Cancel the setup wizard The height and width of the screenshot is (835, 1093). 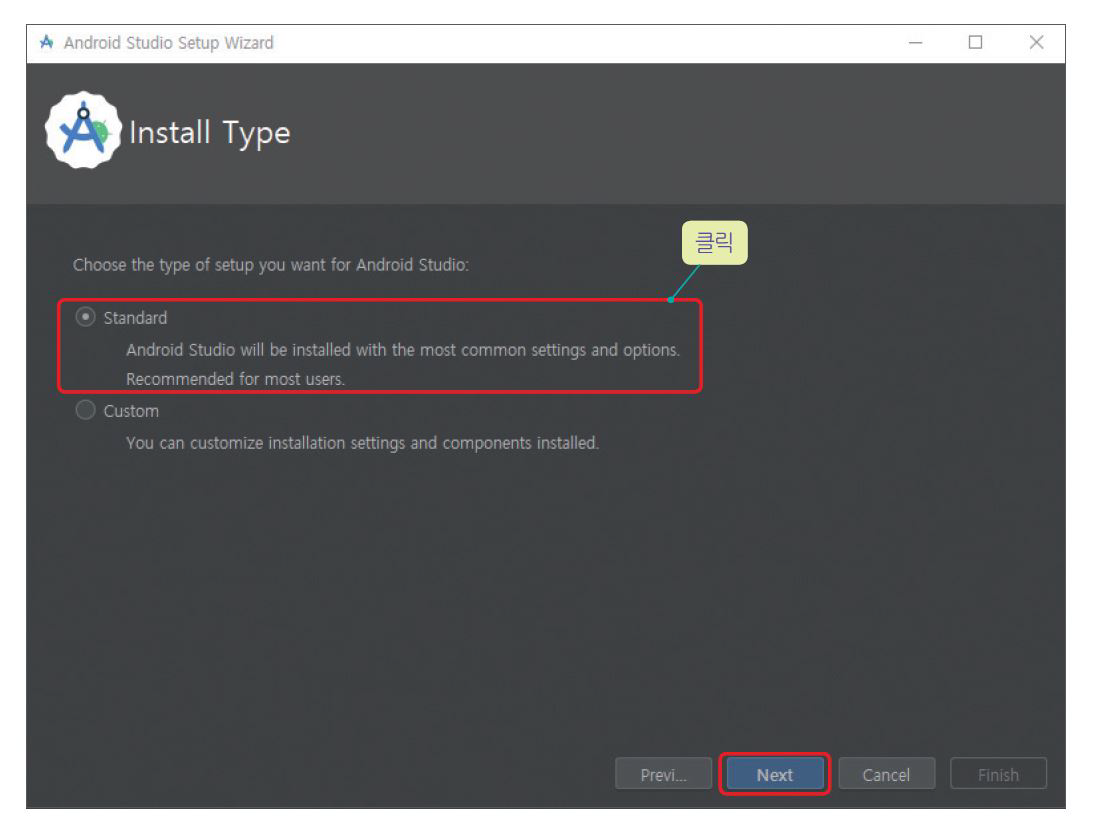(886, 774)
